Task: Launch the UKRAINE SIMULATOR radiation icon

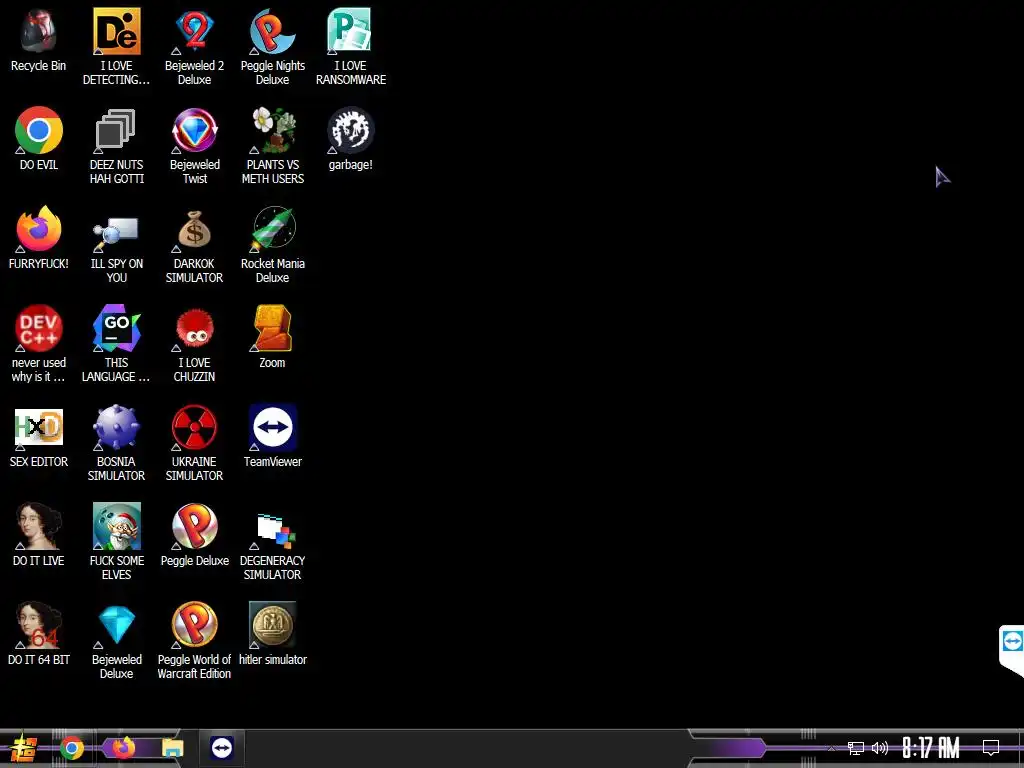Action: coord(195,427)
